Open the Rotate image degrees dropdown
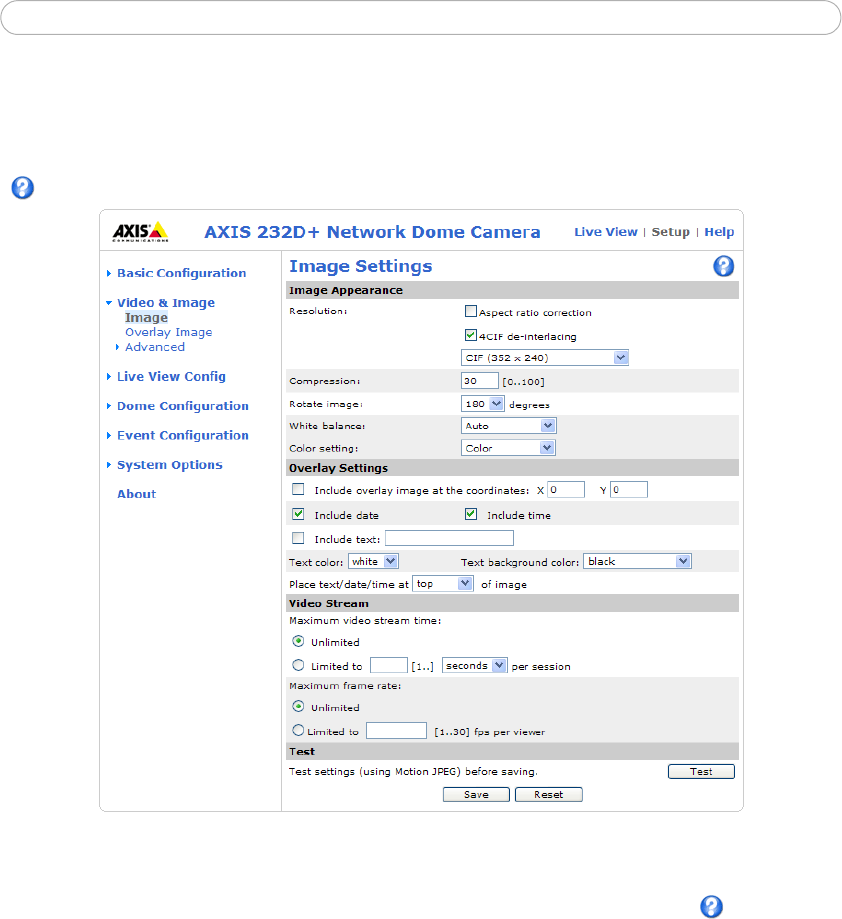The image size is (842, 919). (x=483, y=404)
